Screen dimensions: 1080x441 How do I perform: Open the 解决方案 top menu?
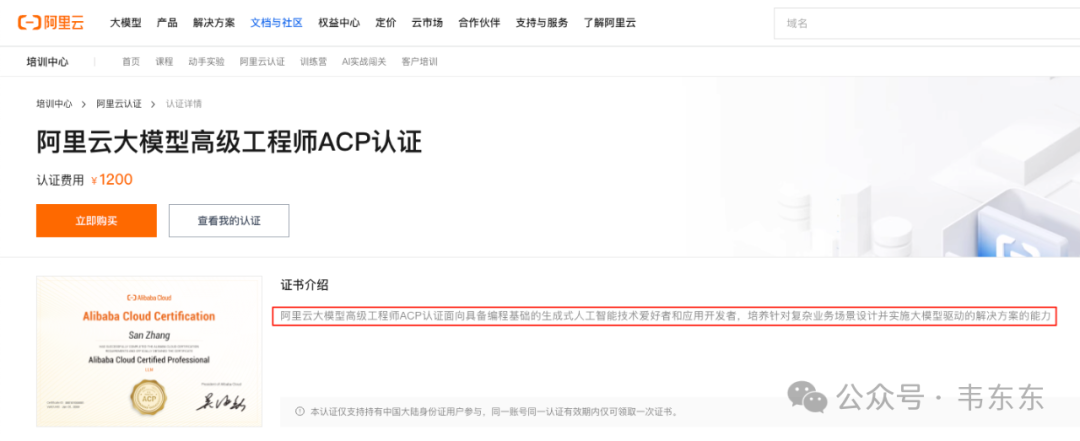pos(214,23)
